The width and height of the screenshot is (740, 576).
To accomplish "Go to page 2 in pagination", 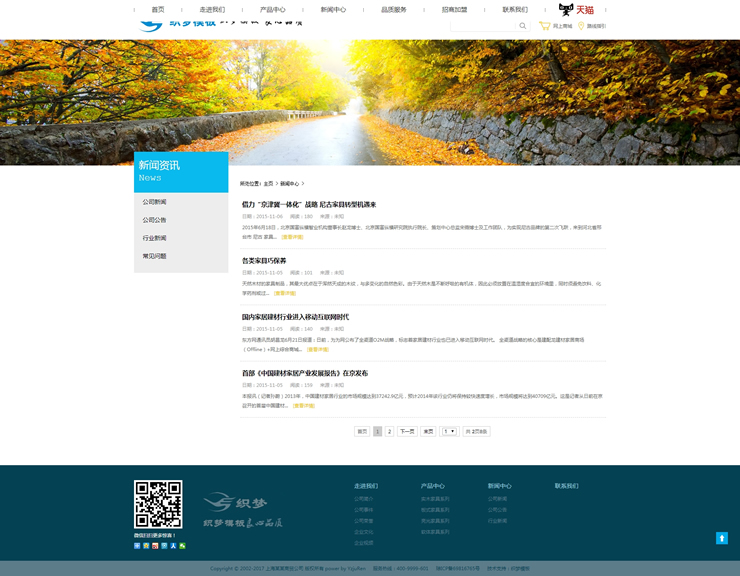I will pyautogui.click(x=389, y=431).
